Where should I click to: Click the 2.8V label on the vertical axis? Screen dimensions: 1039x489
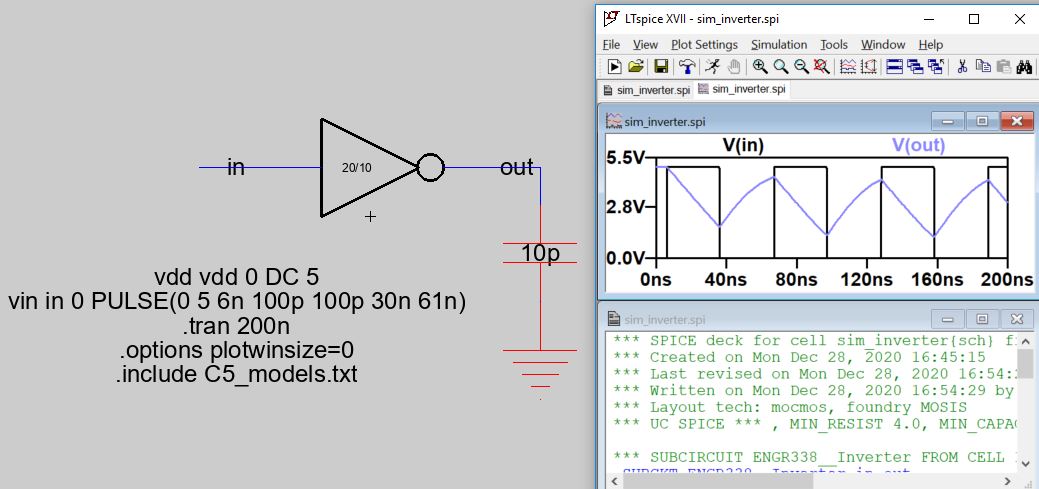coord(626,207)
